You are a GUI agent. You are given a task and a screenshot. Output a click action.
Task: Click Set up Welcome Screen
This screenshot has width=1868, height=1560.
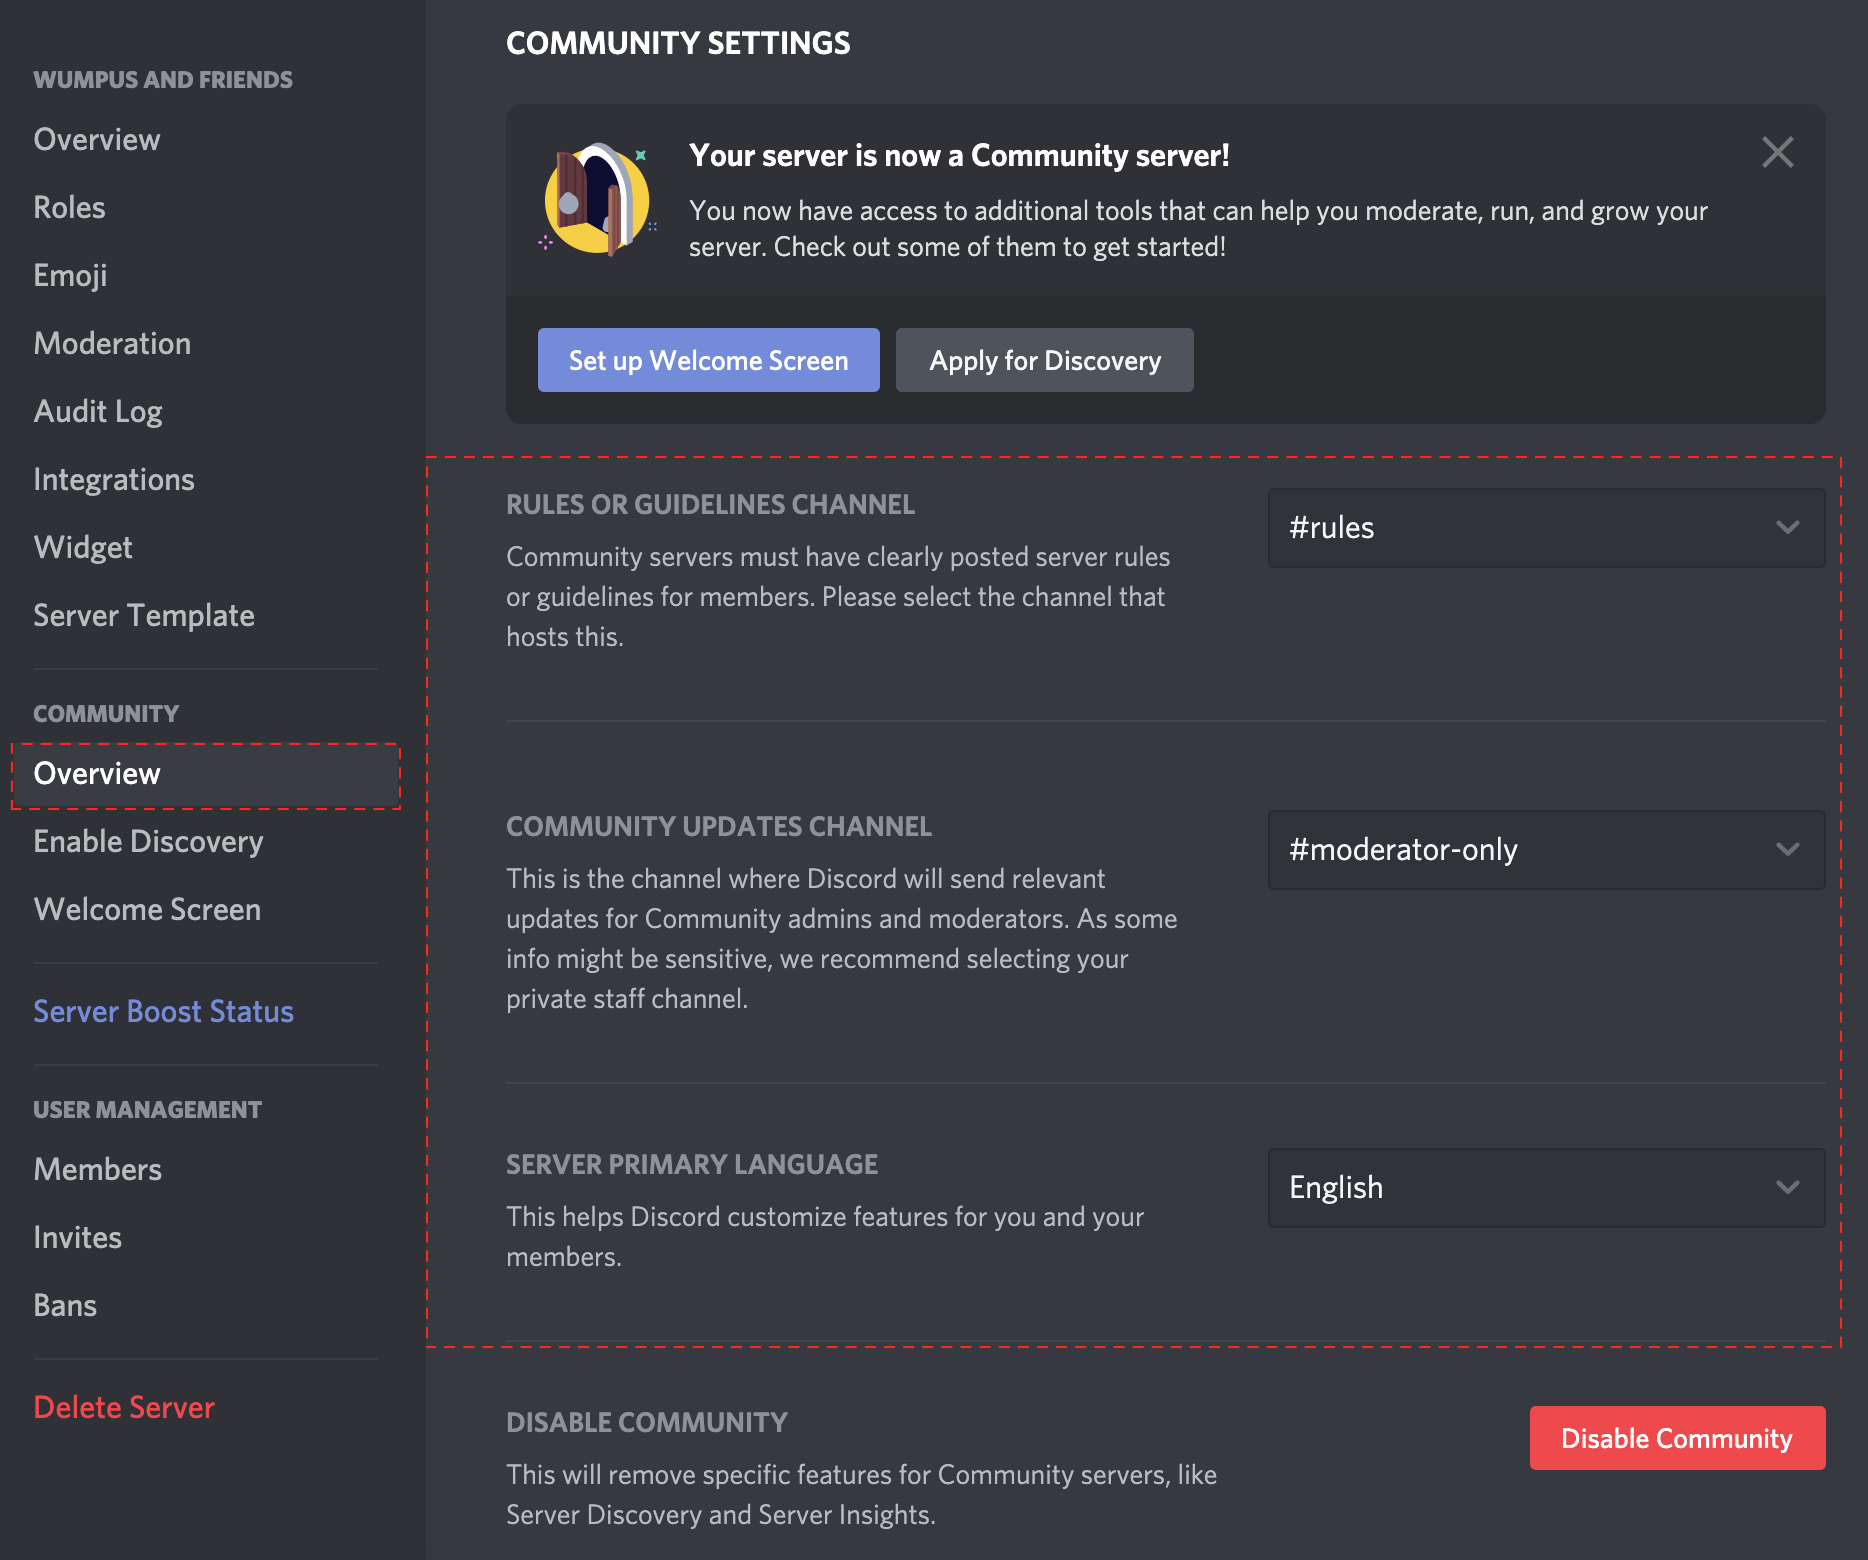click(707, 360)
